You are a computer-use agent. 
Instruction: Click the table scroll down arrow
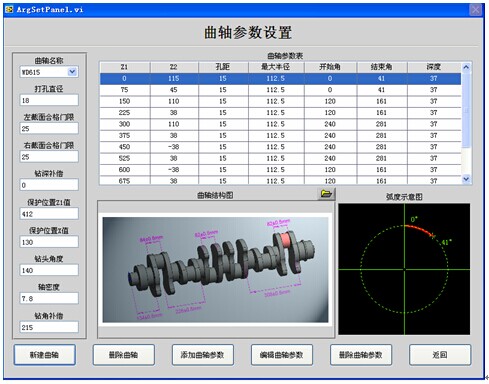[466, 179]
